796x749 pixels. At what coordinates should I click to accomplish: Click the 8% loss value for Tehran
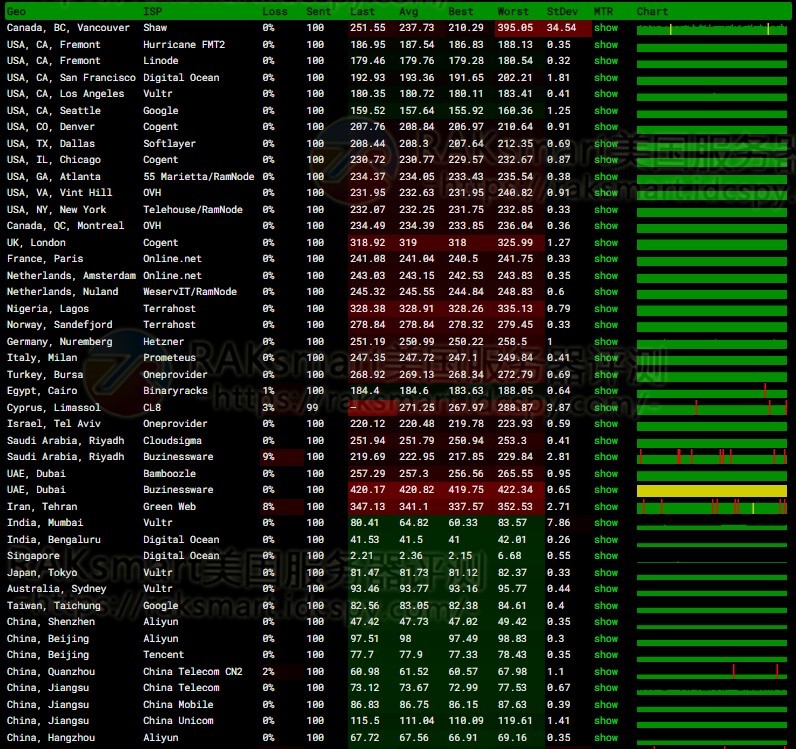(x=269, y=507)
